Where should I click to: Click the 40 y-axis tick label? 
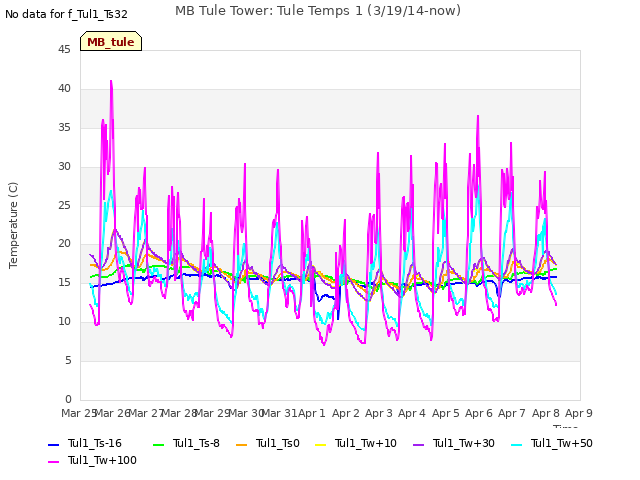[x=64, y=89]
